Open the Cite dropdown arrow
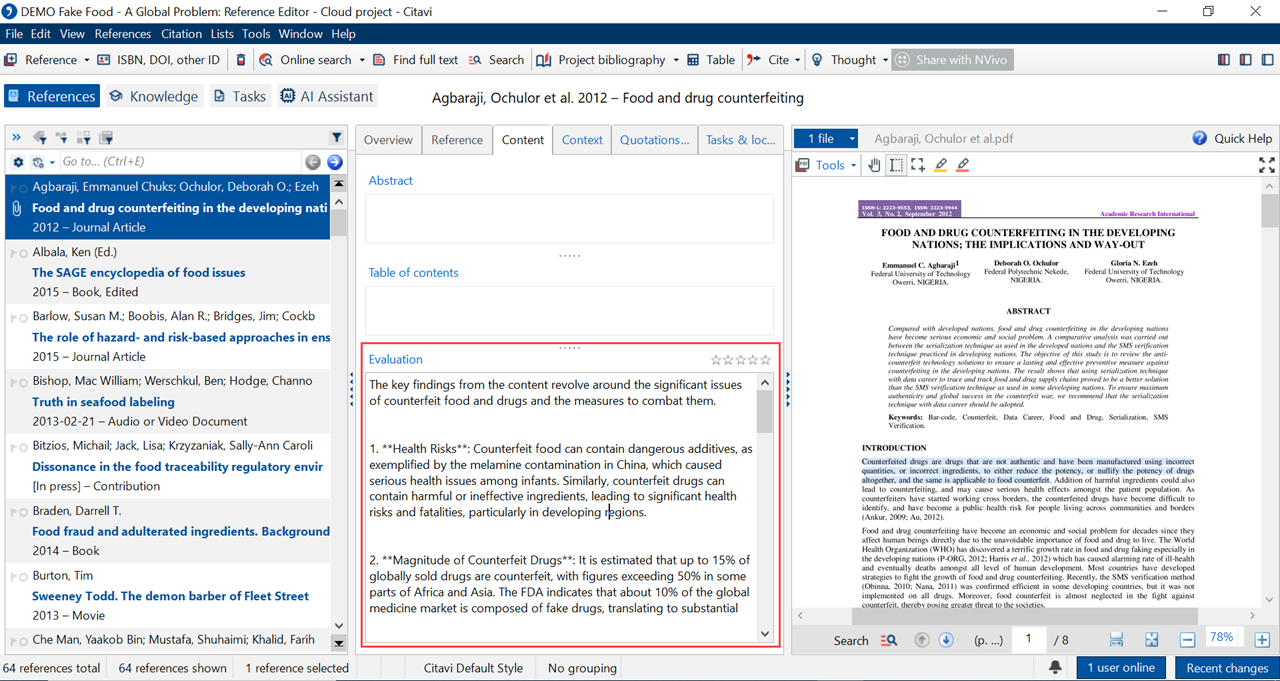The width and height of the screenshot is (1280, 681). [797, 60]
